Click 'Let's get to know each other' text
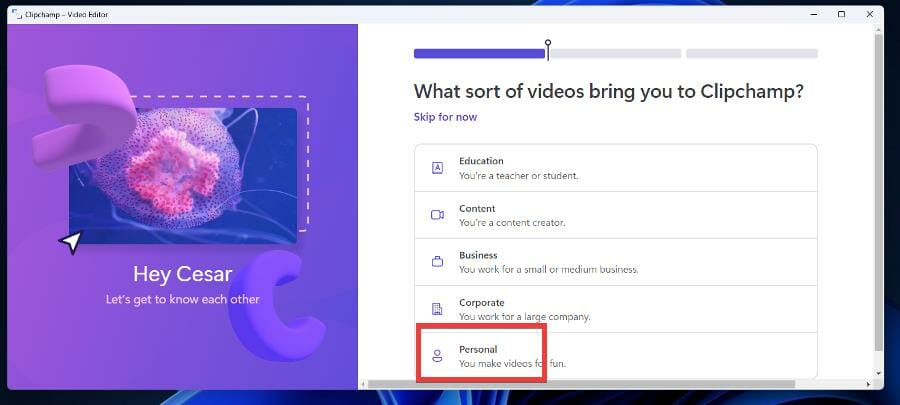900x405 pixels. coord(183,299)
